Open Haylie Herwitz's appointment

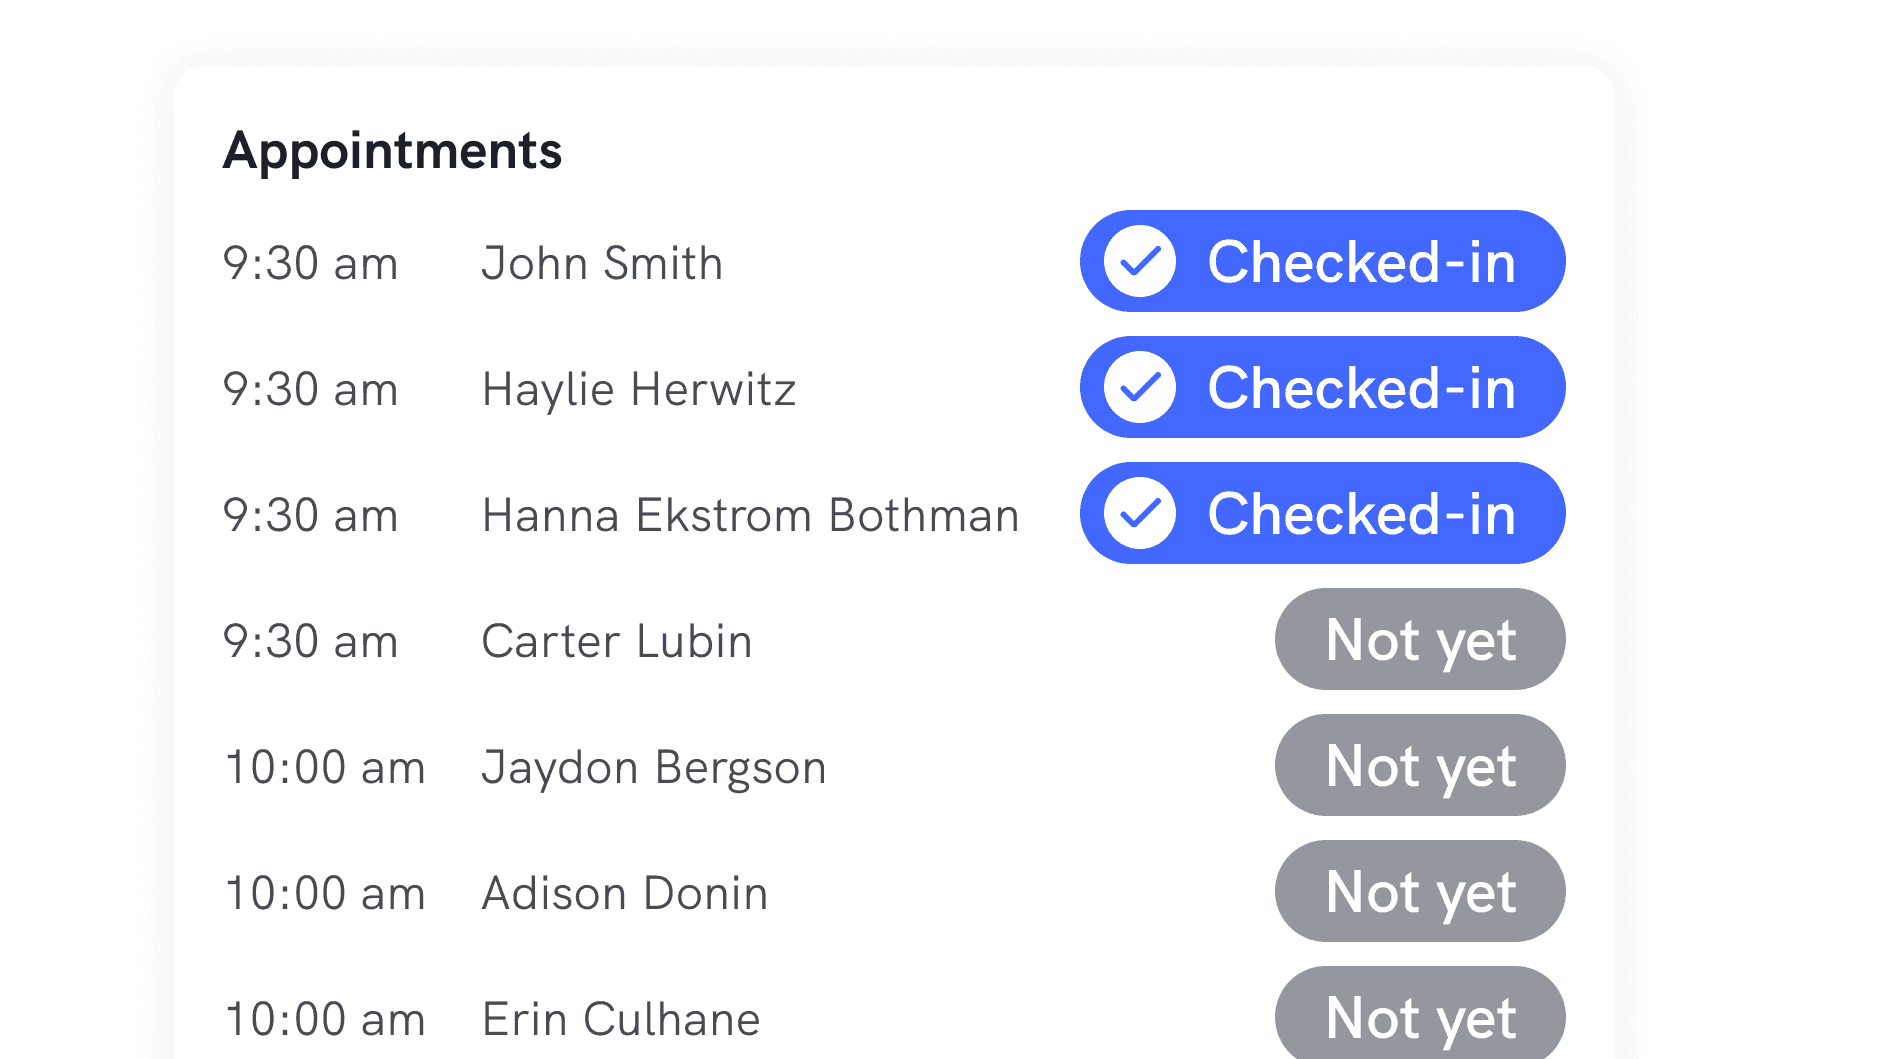coord(638,390)
